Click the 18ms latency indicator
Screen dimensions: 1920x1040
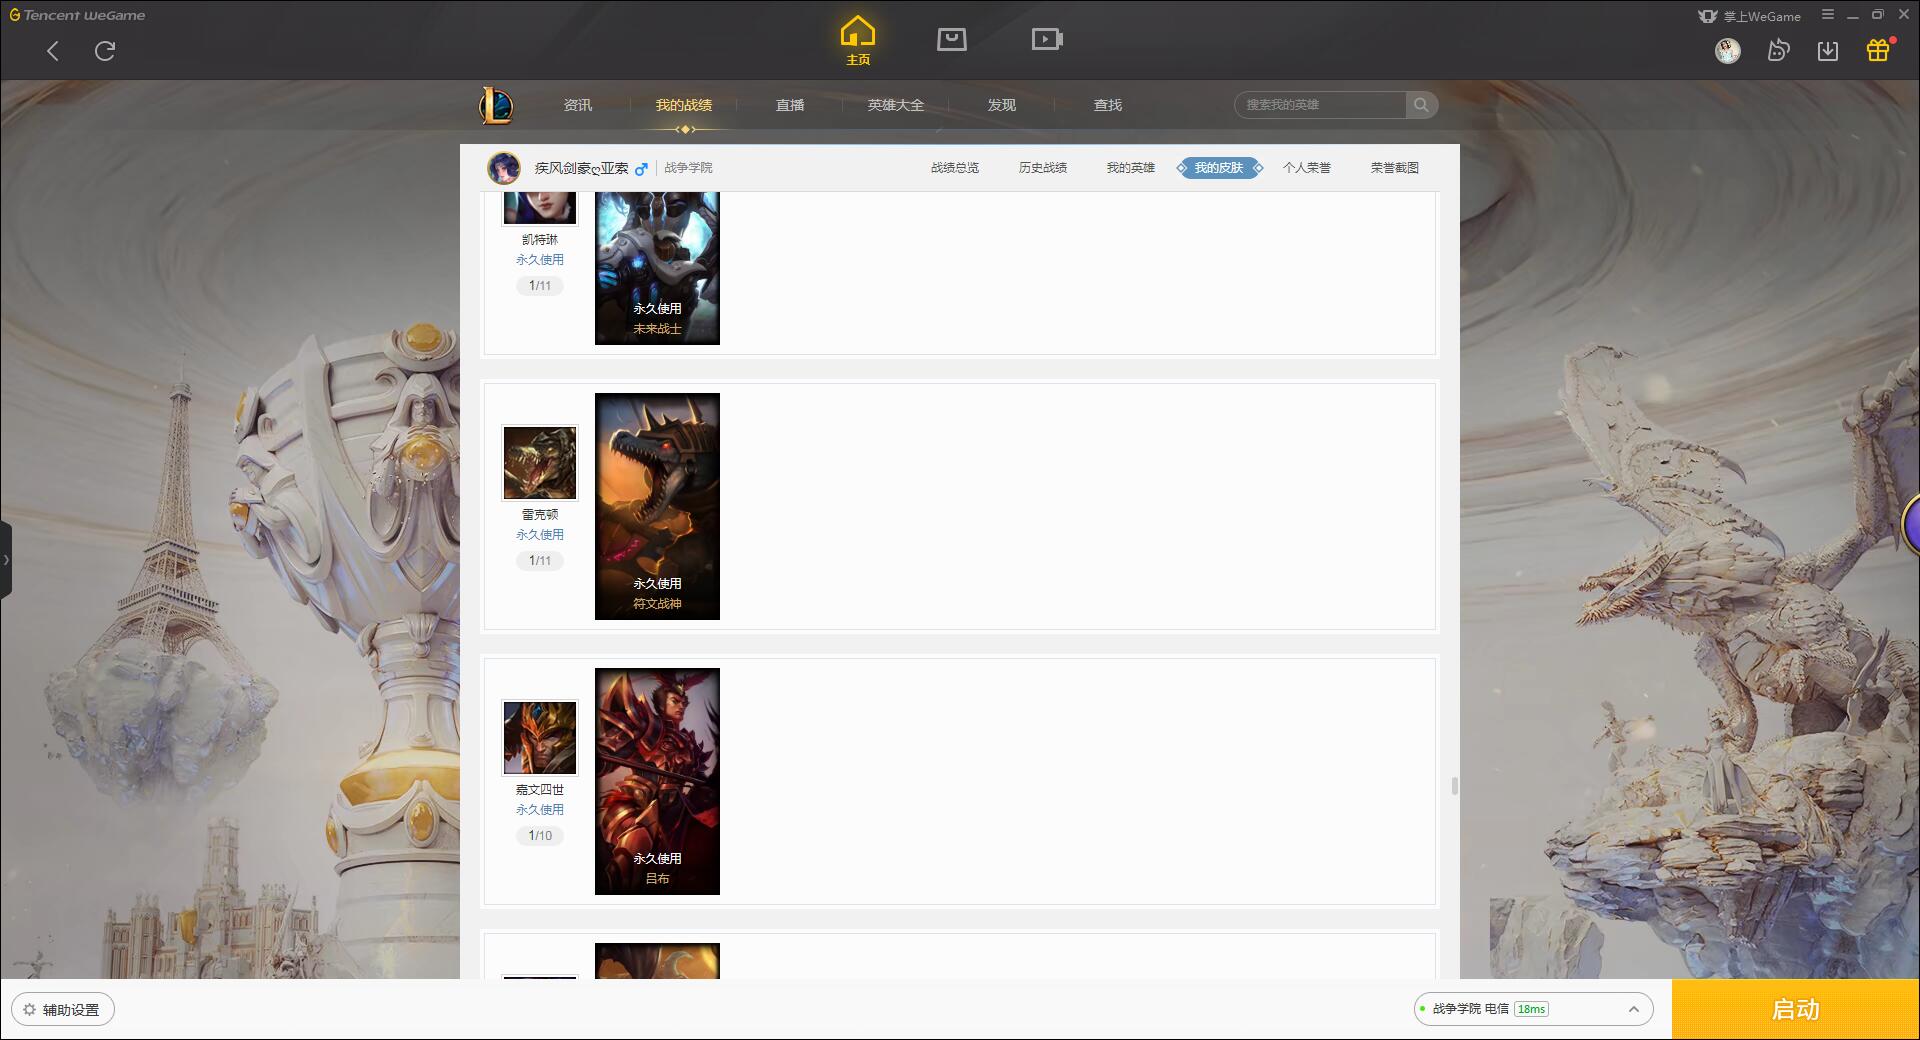pyautogui.click(x=1531, y=1009)
